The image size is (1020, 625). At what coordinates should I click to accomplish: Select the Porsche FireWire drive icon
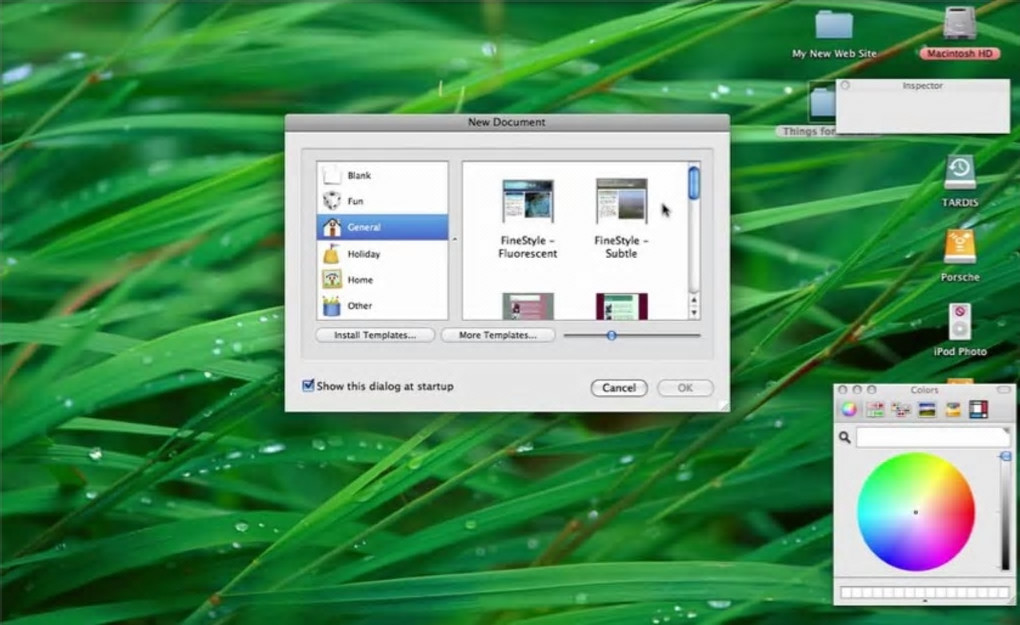point(959,247)
